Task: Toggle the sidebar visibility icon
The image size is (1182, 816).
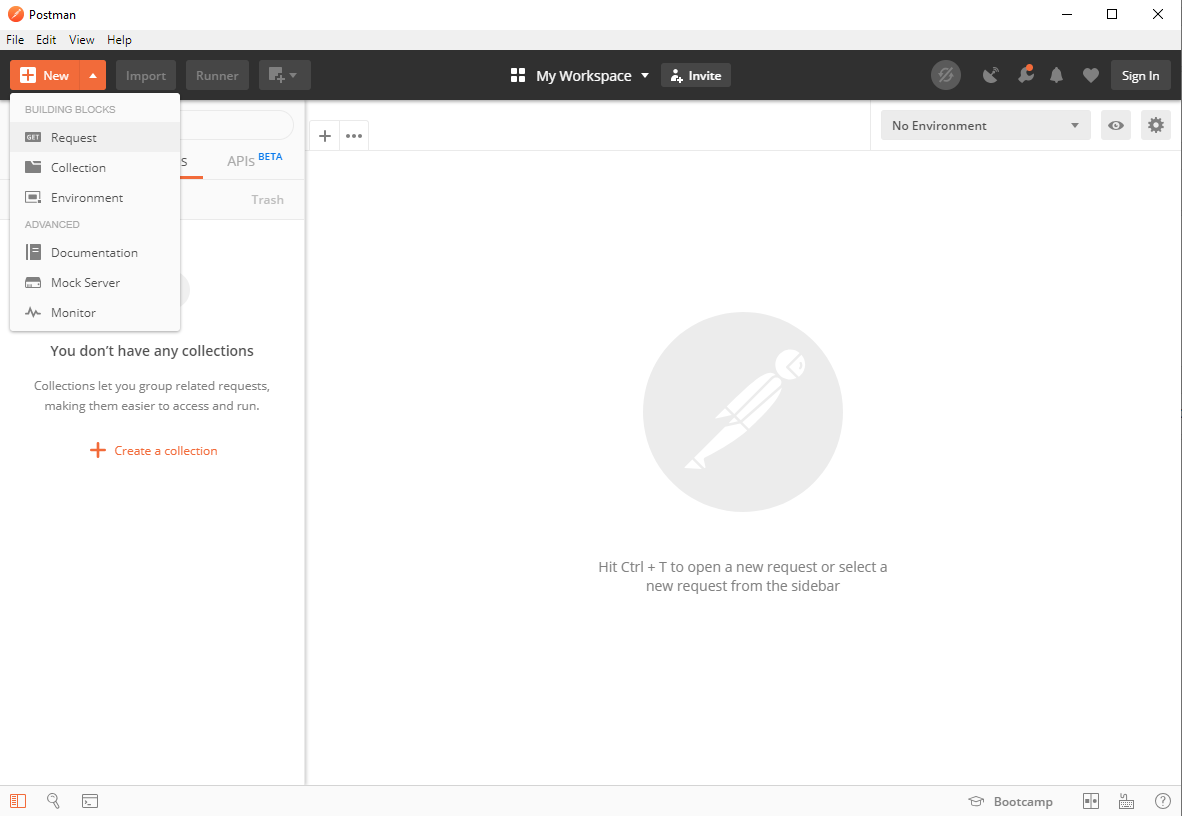Action: 18,801
